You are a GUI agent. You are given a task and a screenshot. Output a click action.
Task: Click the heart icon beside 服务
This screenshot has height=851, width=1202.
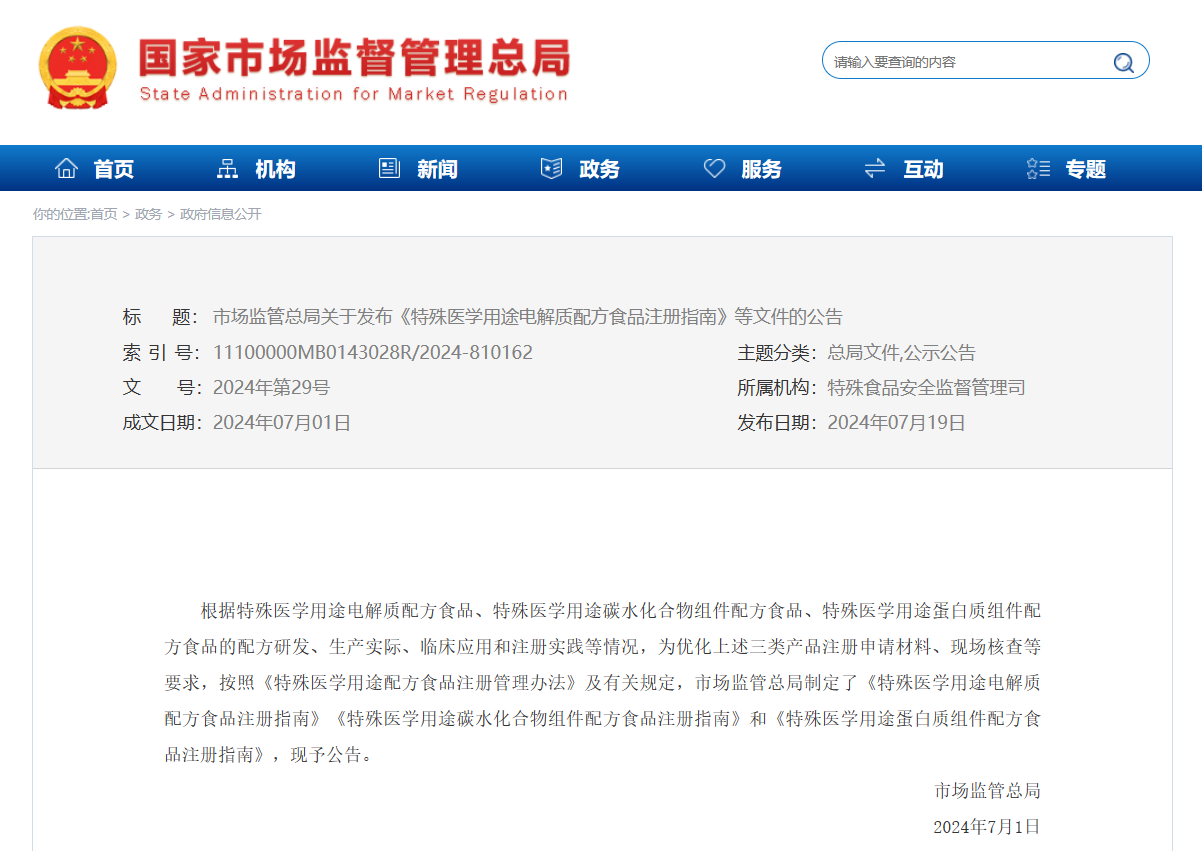point(714,169)
